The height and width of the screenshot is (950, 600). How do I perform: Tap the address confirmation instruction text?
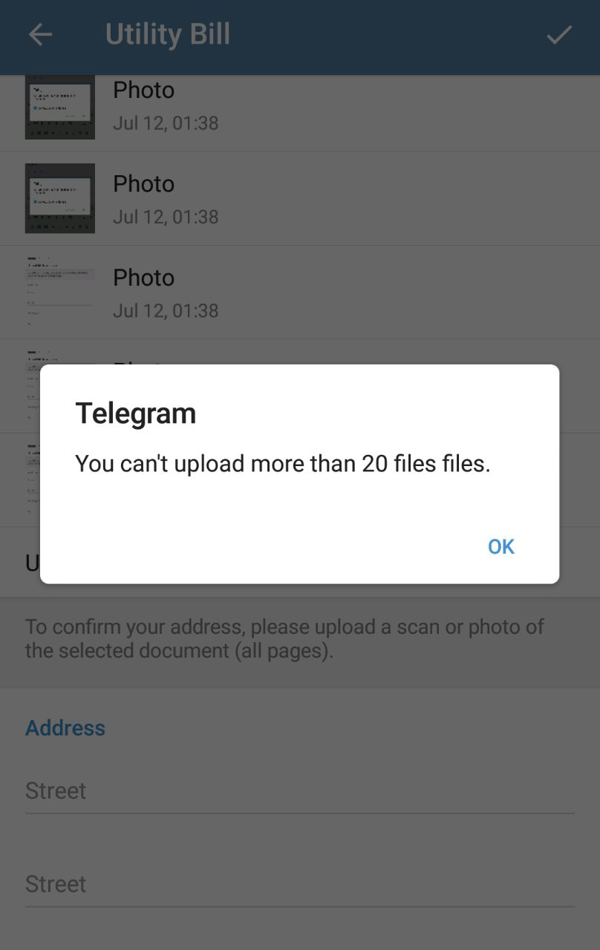point(284,638)
